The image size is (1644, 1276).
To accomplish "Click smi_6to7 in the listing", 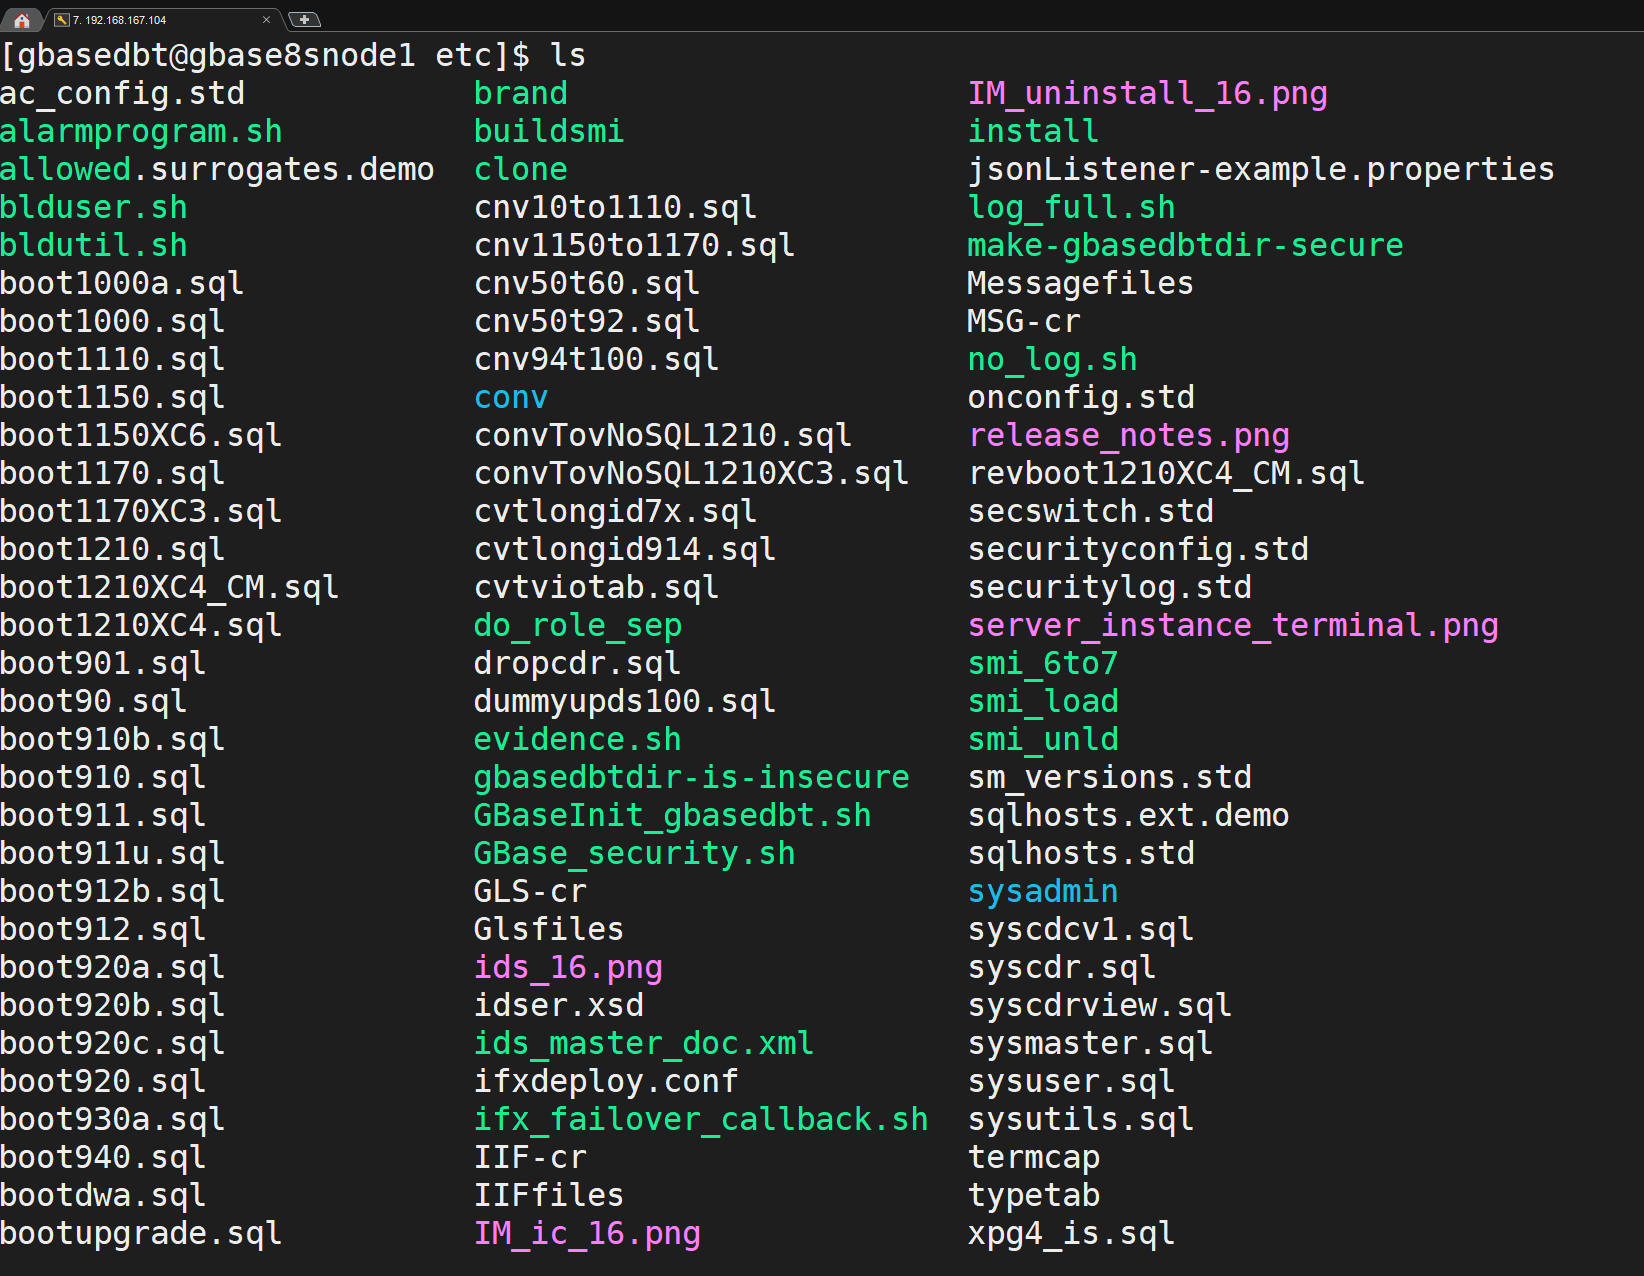I will (x=1043, y=664).
